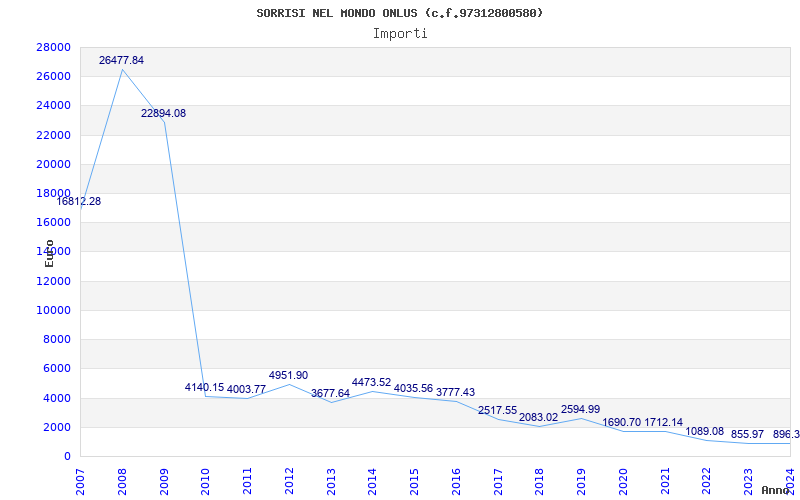Screen dimensions: 800x500
Task: Click the 1089.08 data label
Action: [705, 432]
